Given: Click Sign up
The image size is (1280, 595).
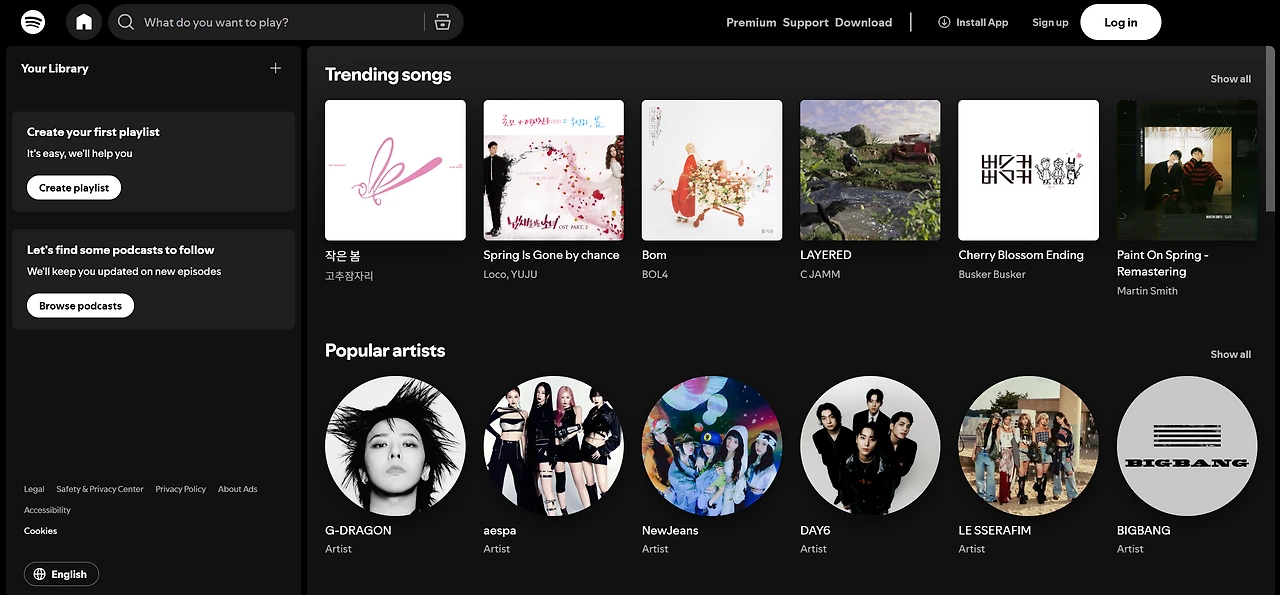Looking at the screenshot, I should (x=1050, y=22).
